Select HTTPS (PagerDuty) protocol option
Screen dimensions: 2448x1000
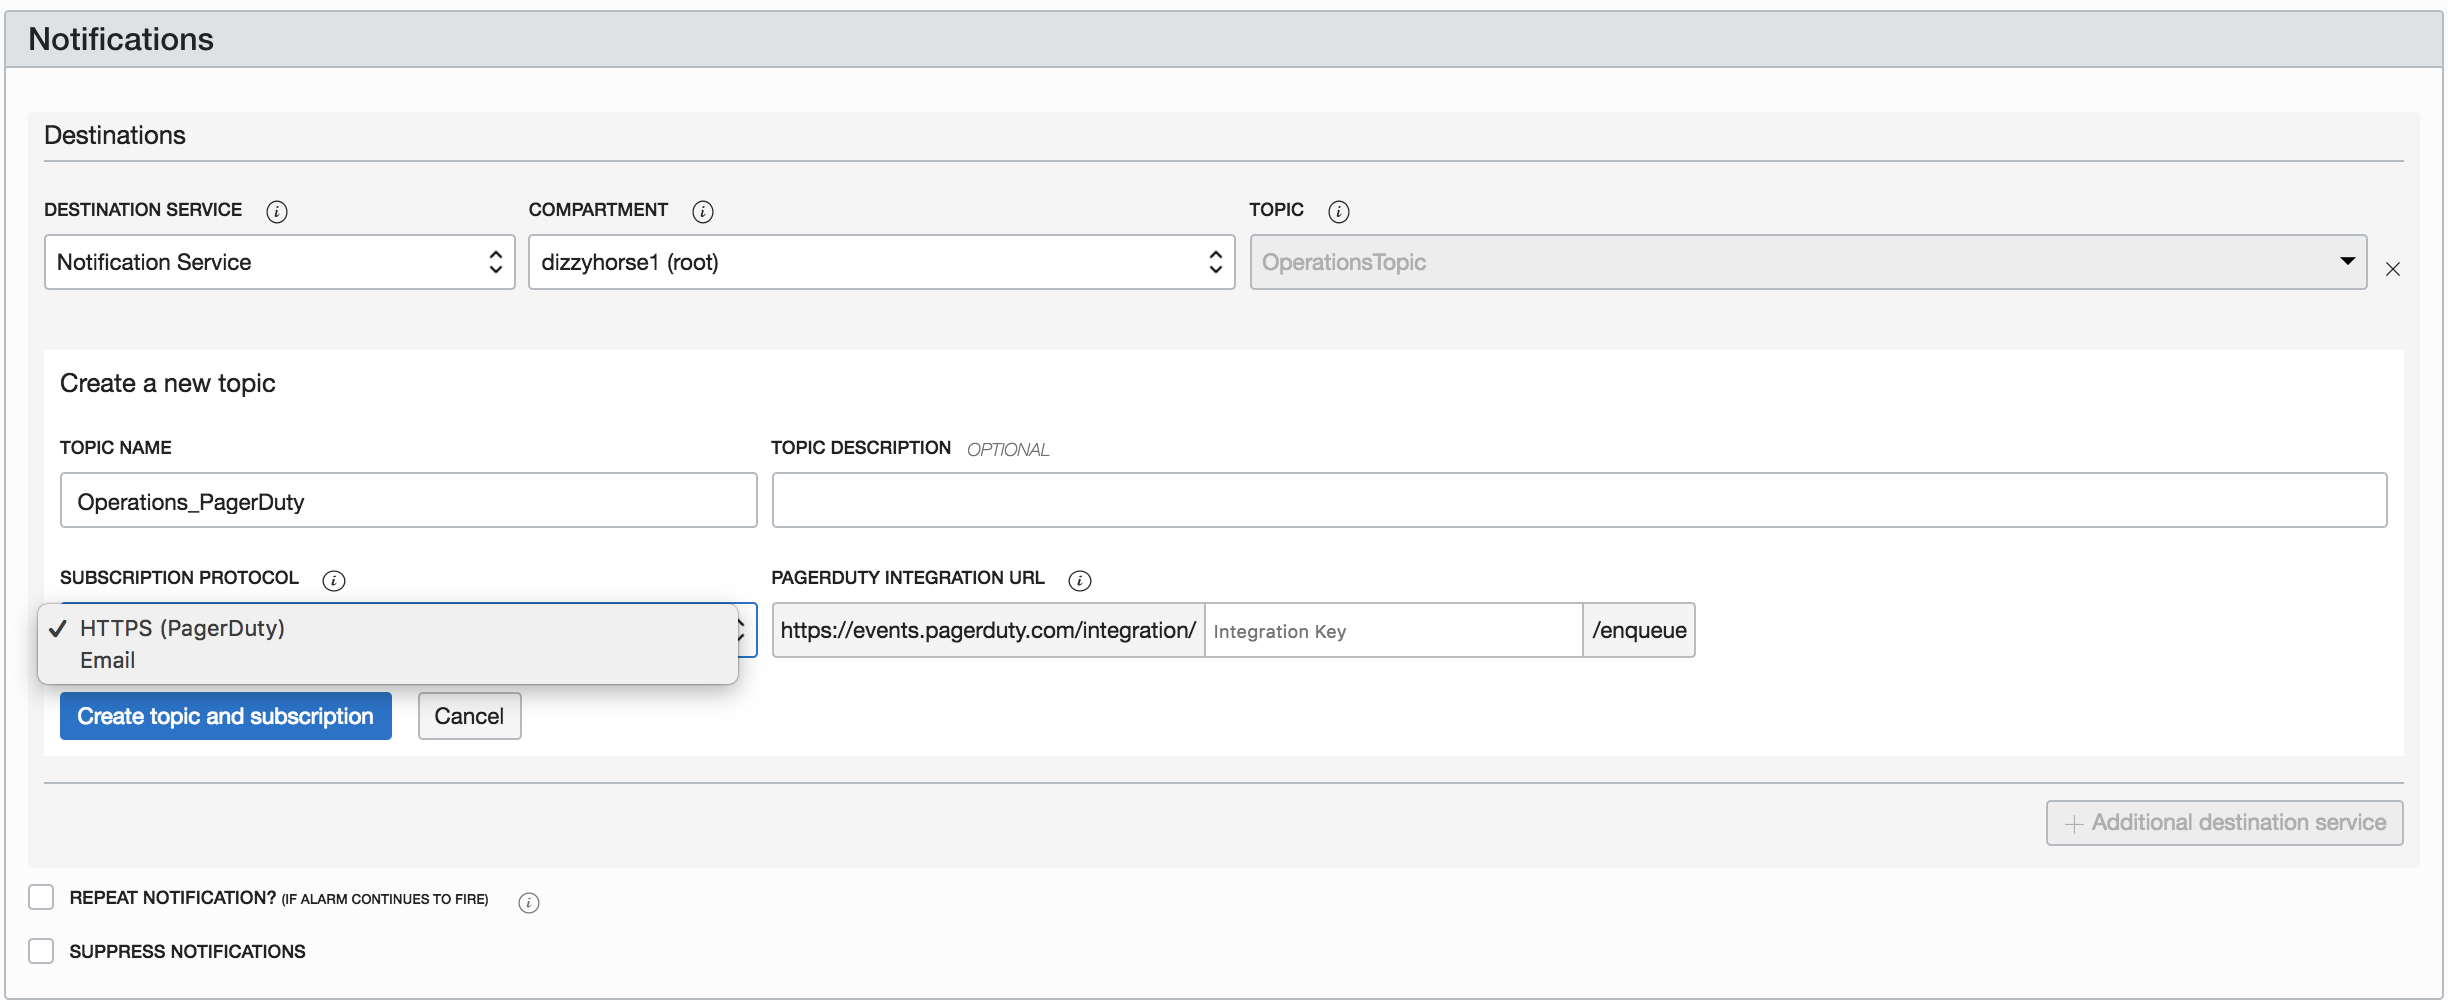coord(182,628)
